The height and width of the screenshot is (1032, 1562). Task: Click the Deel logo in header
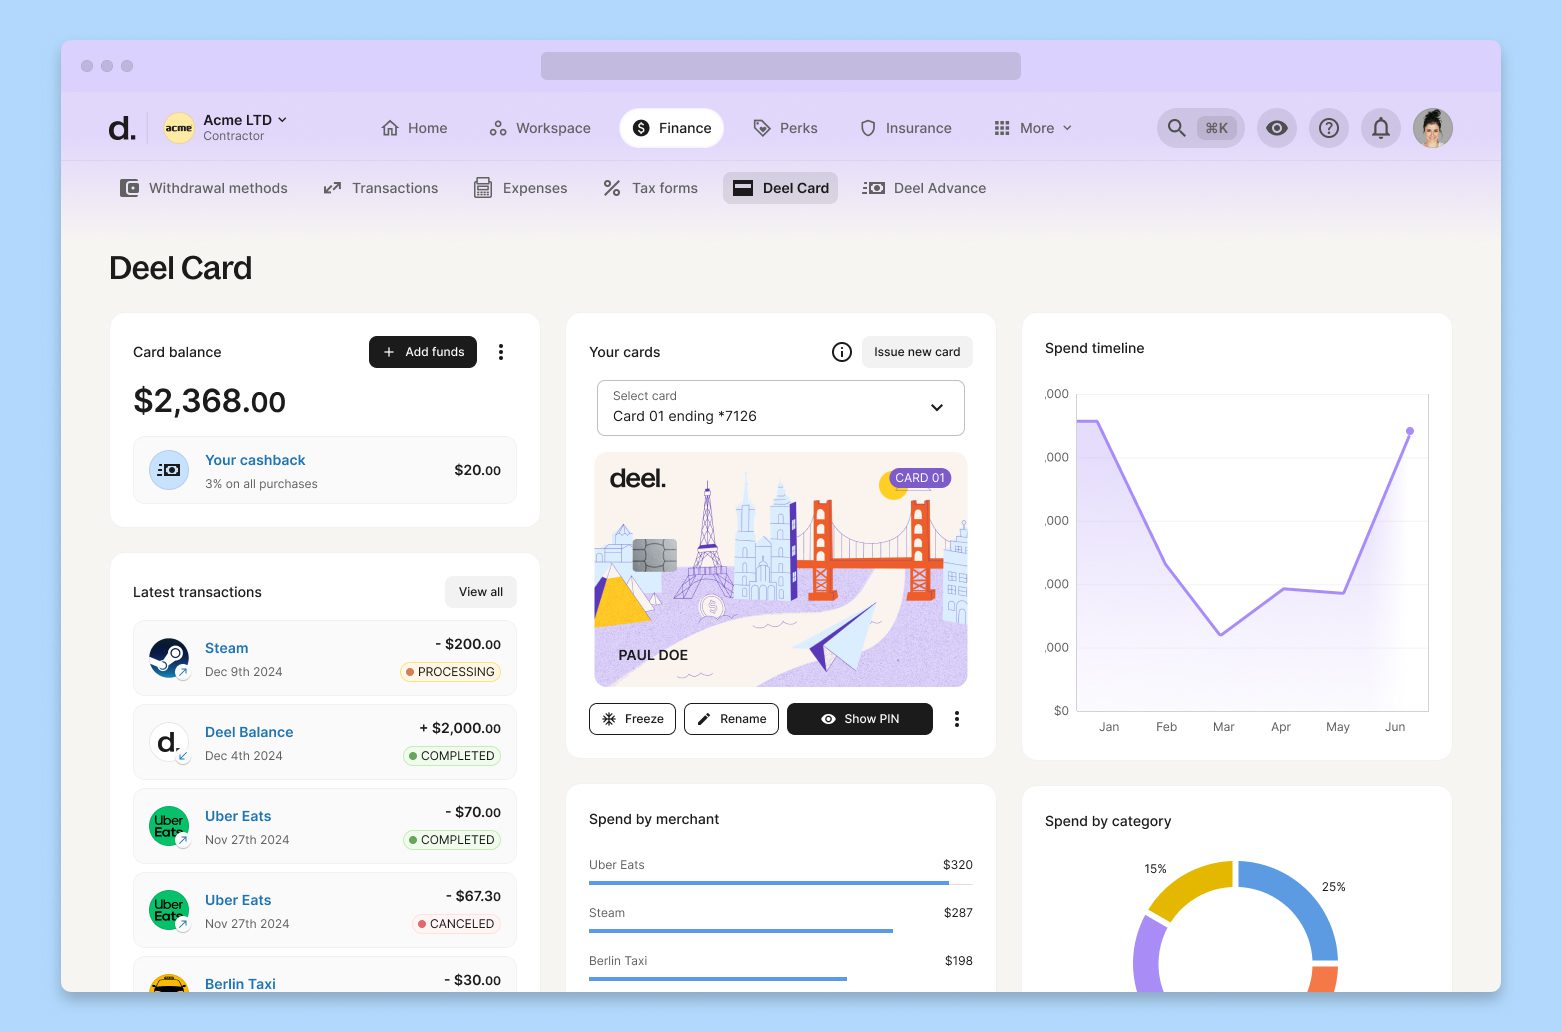click(122, 128)
